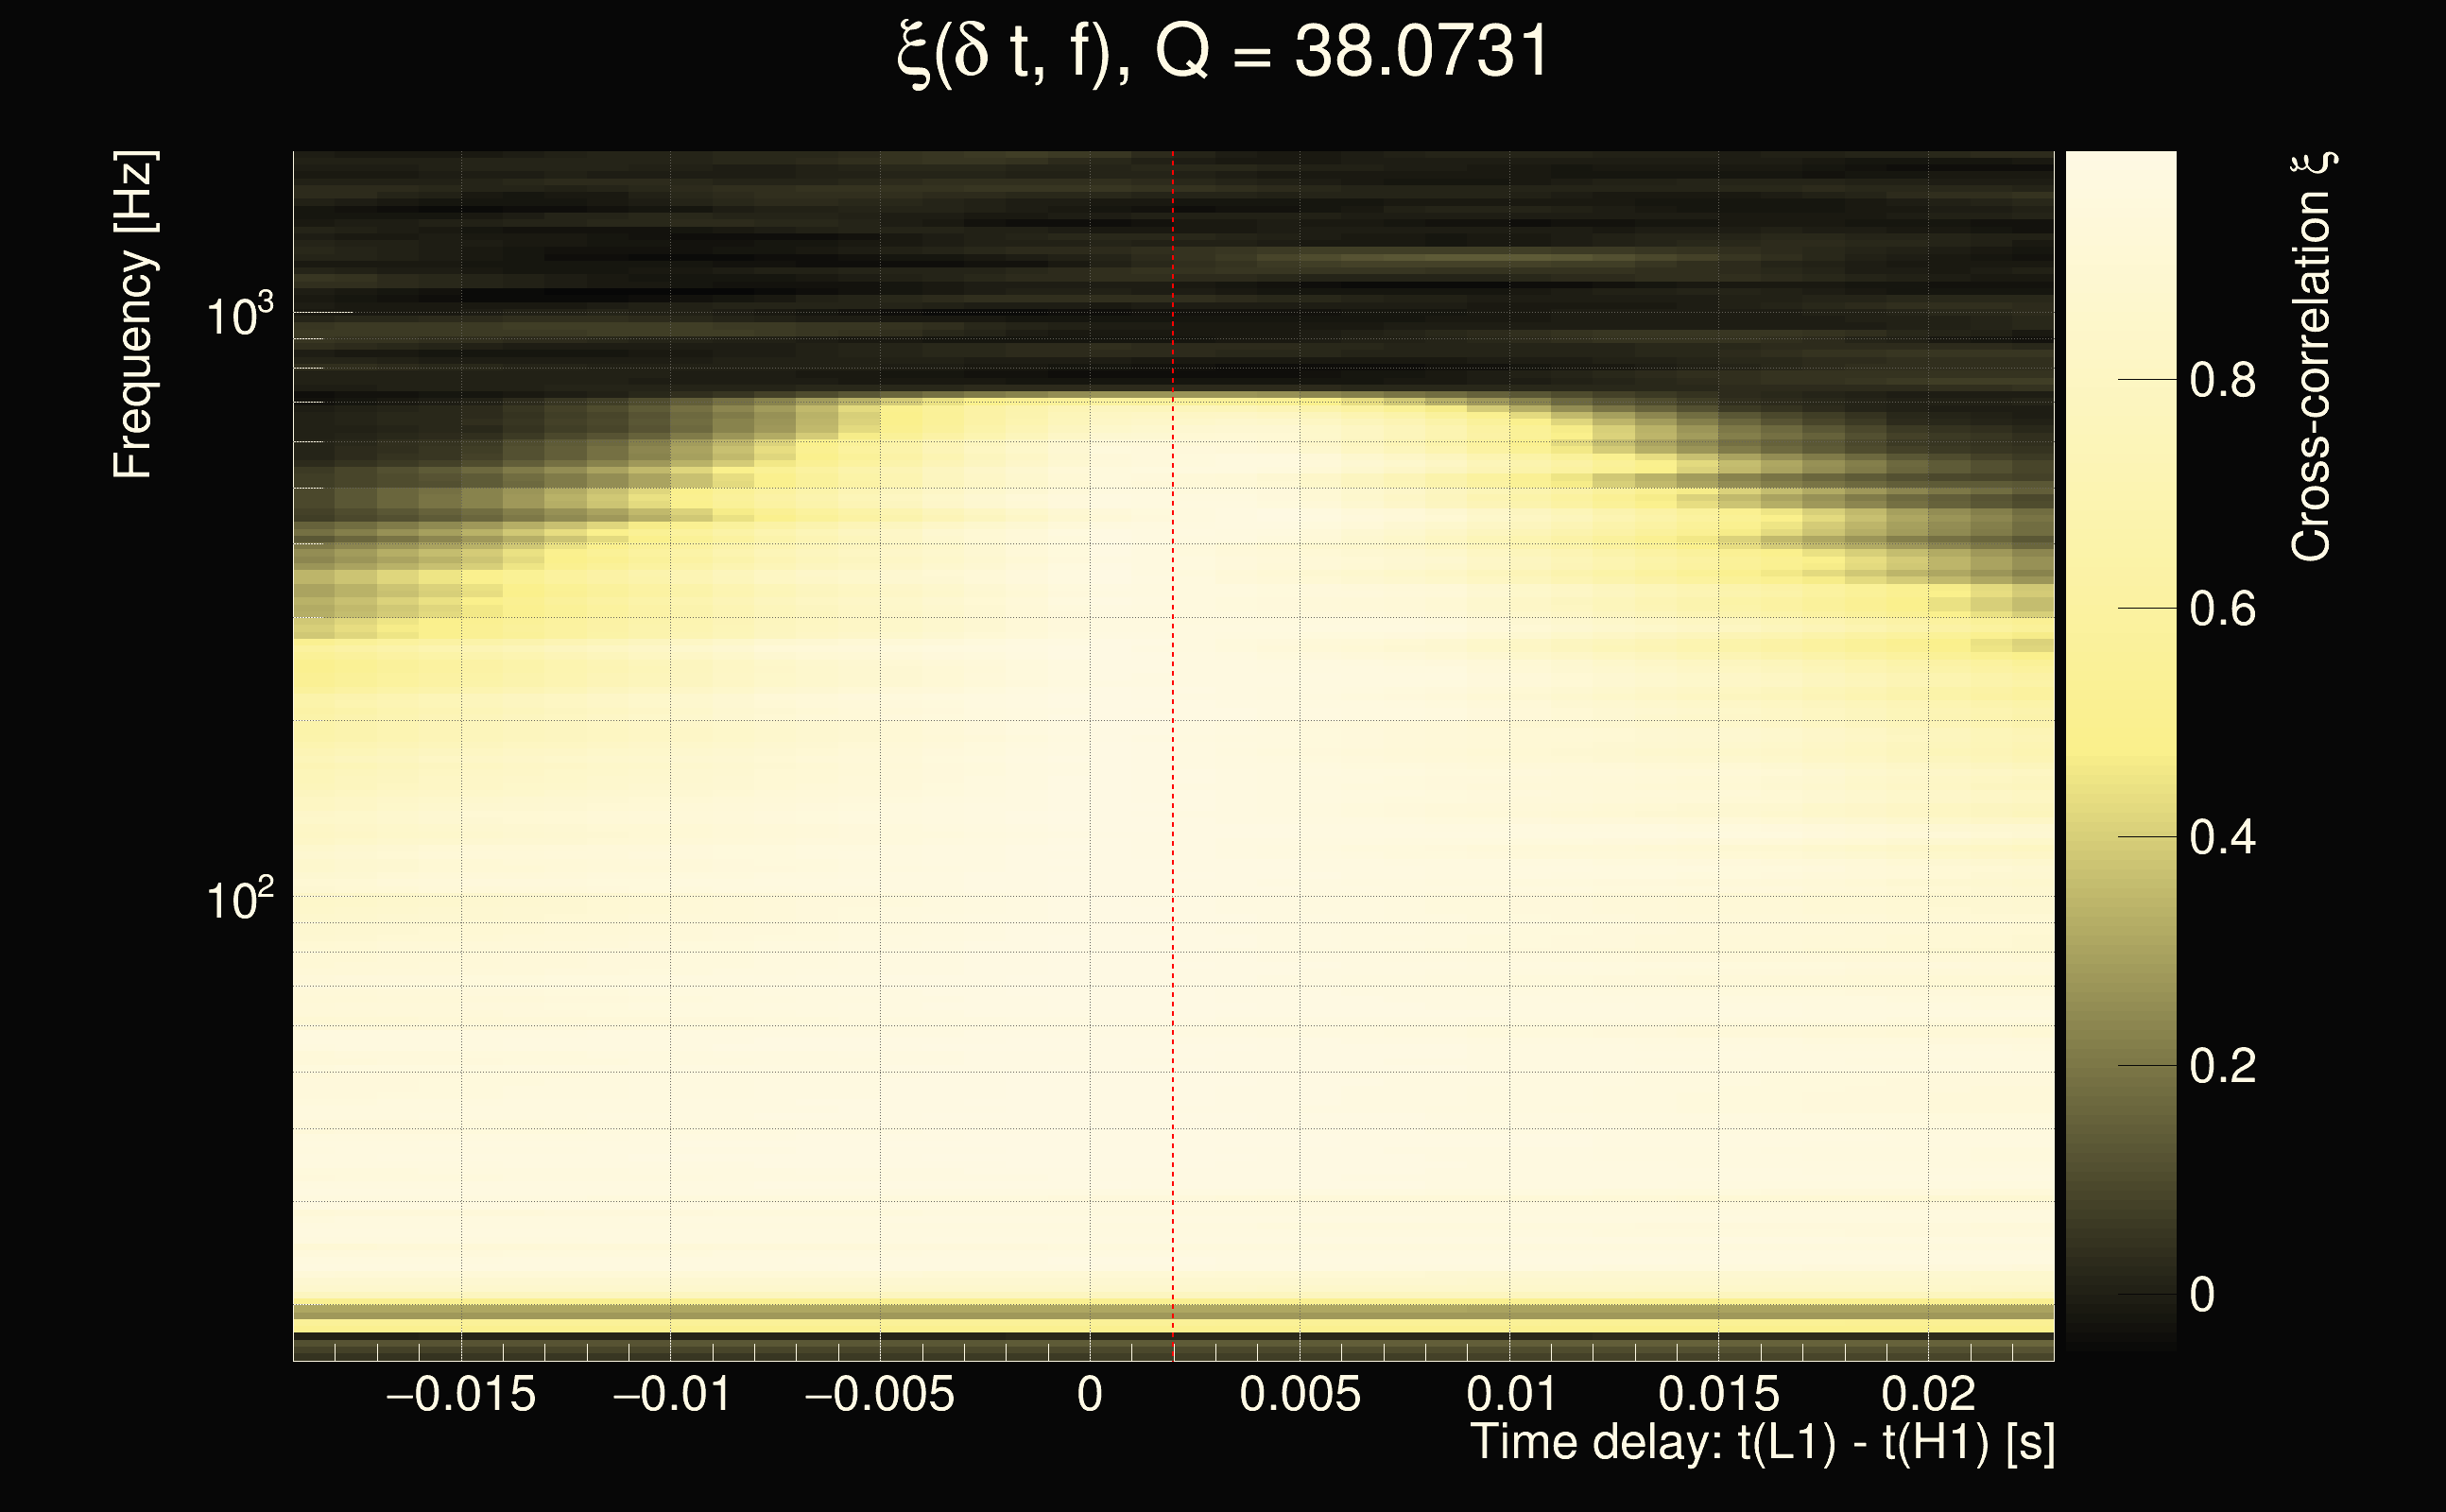
Task: Click the 0.005 time delay tick label
Action: [x=1300, y=1394]
